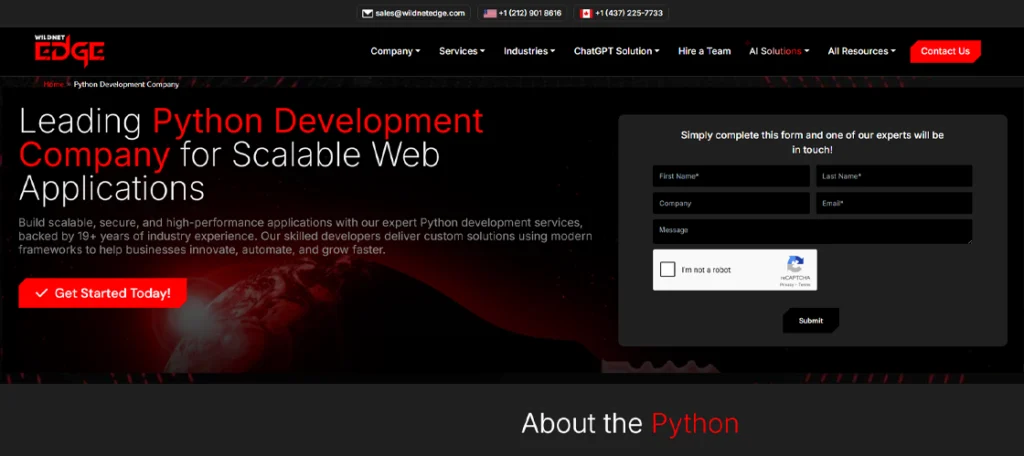
Task: Click the Last Name field
Action: coord(894,176)
